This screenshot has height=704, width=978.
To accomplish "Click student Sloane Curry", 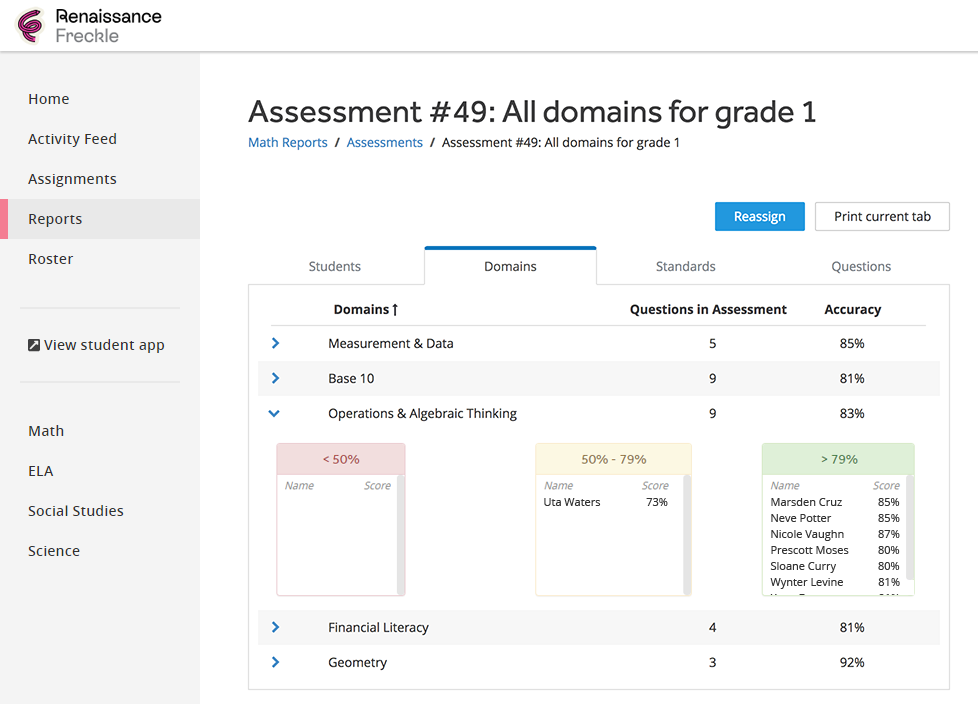I will pyautogui.click(x=803, y=566).
